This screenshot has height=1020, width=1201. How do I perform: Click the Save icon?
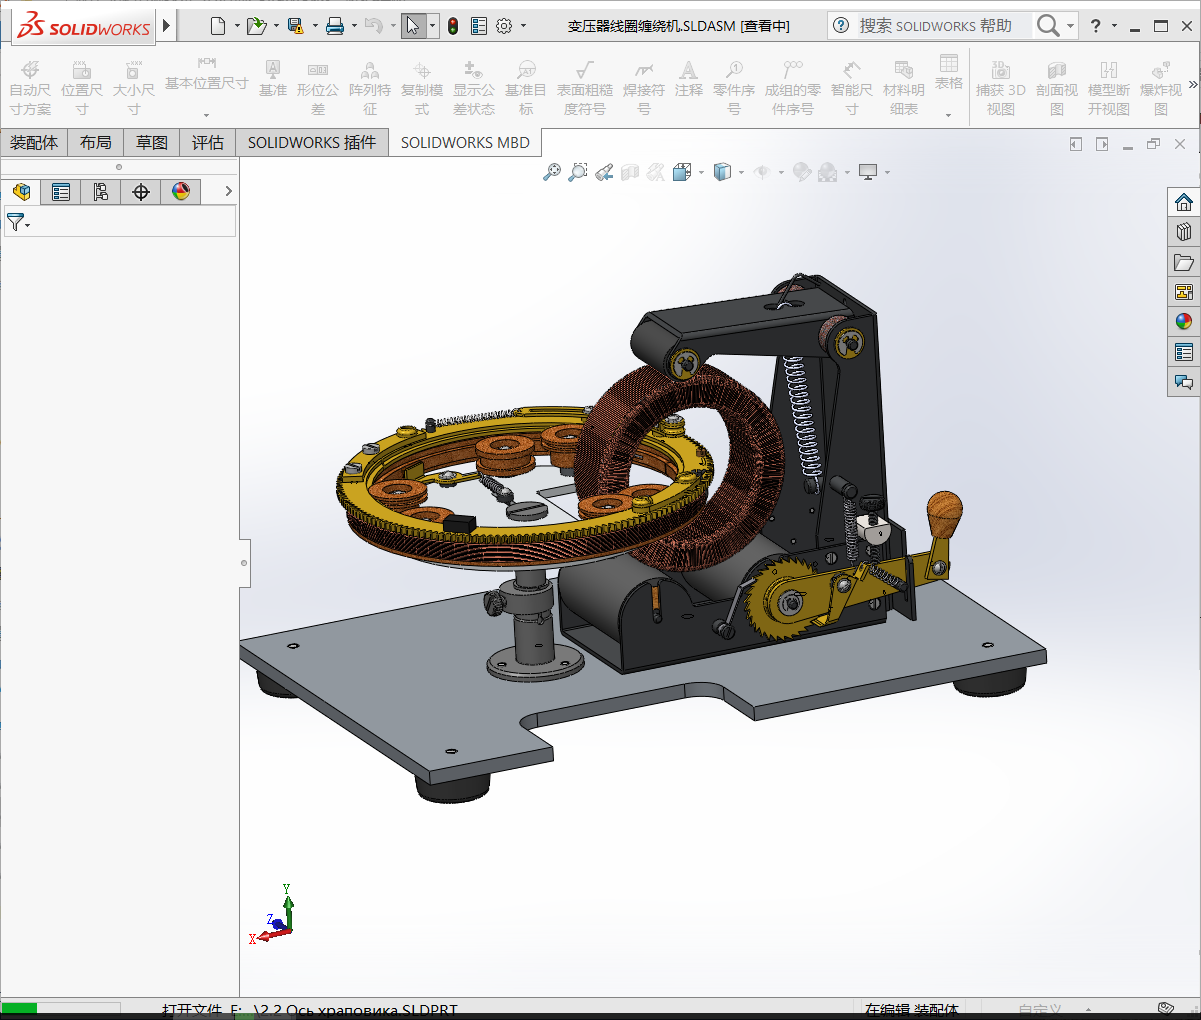[x=296, y=26]
